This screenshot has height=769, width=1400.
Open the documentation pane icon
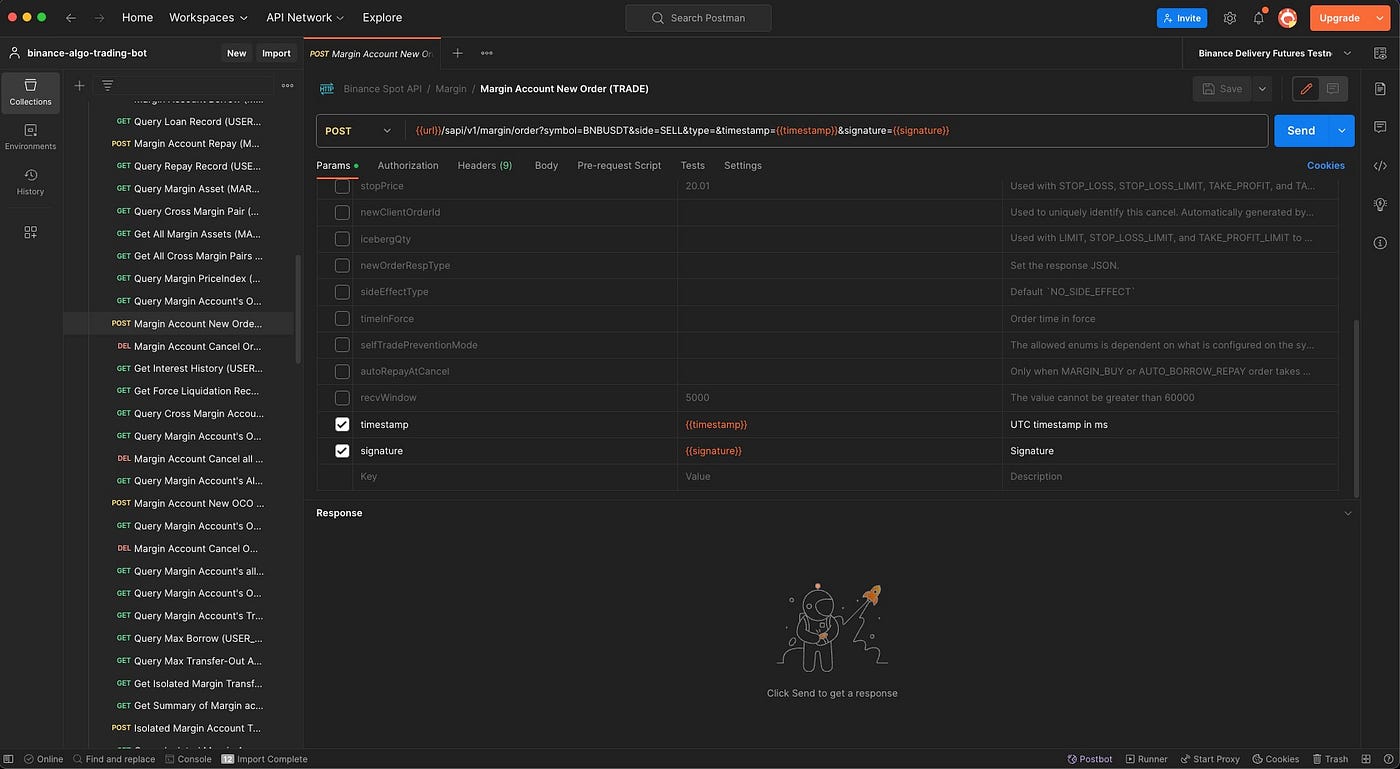(x=1380, y=89)
